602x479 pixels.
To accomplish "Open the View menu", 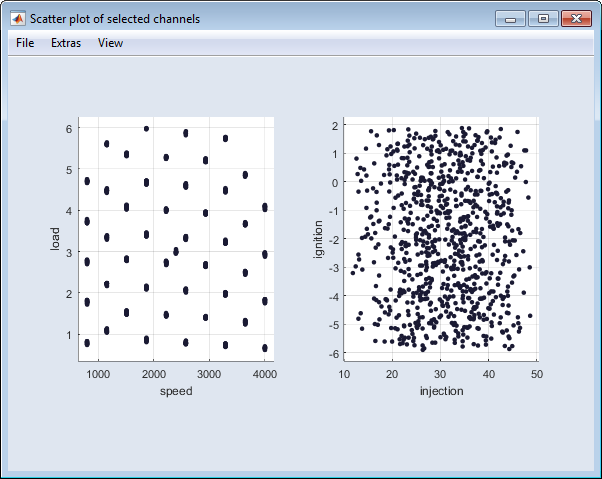I will pyautogui.click(x=111, y=43).
